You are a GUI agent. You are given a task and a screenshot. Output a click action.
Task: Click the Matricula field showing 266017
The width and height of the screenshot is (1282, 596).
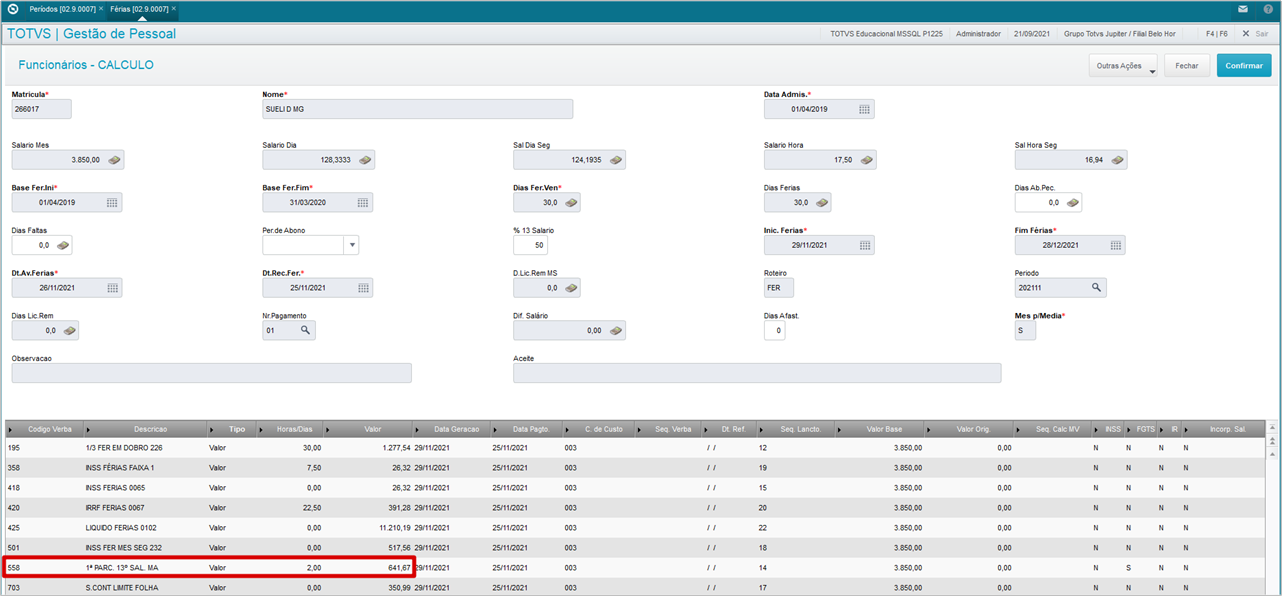tap(41, 109)
